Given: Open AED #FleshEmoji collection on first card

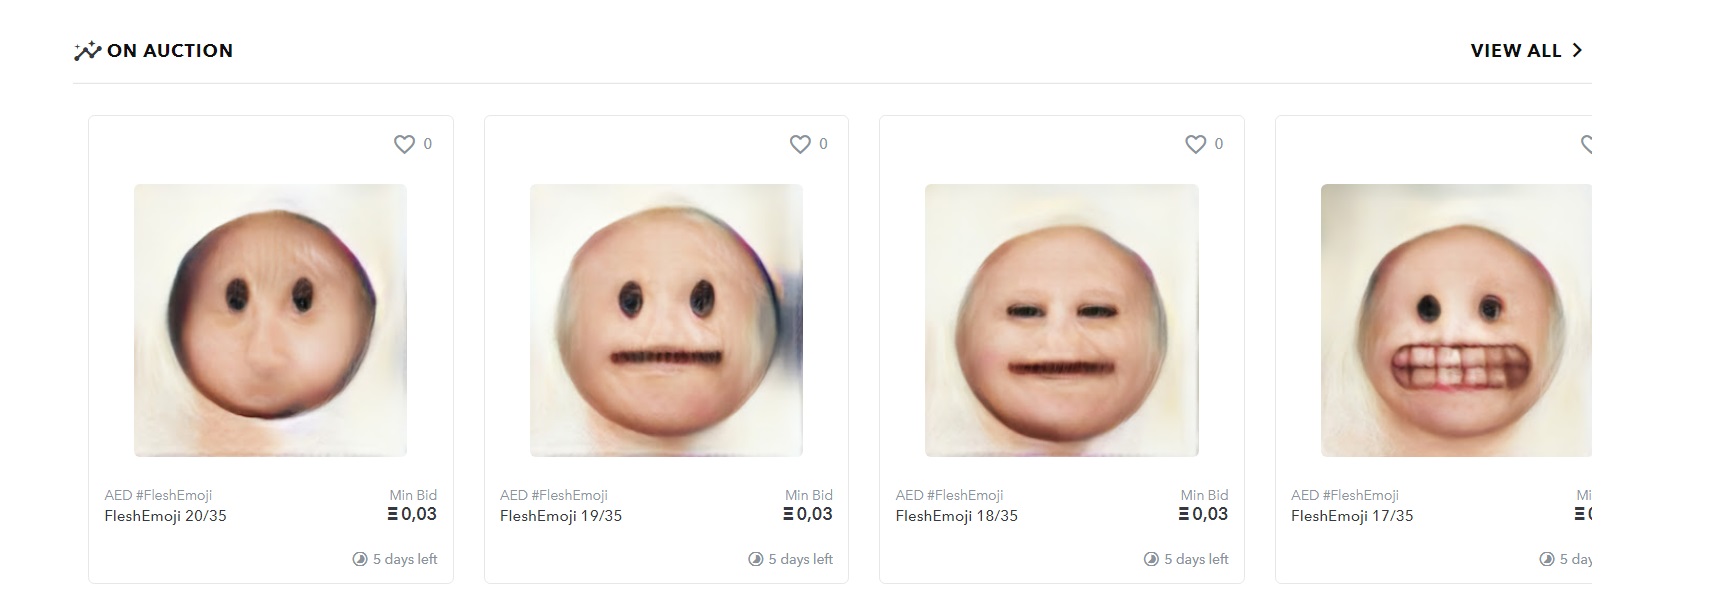Looking at the screenshot, I should [158, 495].
